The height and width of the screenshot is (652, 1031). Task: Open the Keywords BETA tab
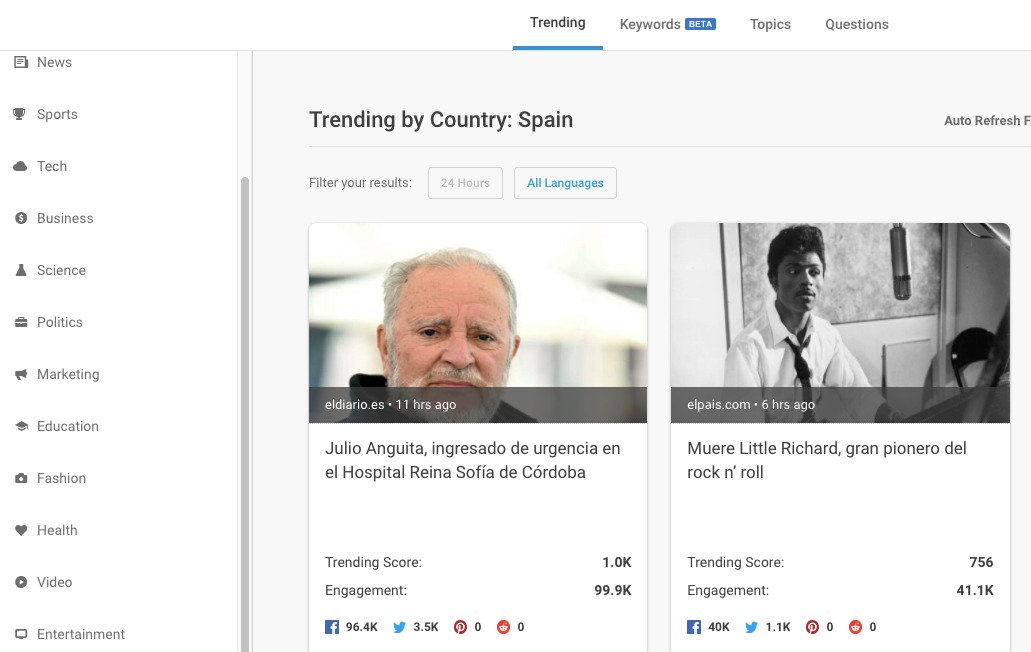click(667, 24)
